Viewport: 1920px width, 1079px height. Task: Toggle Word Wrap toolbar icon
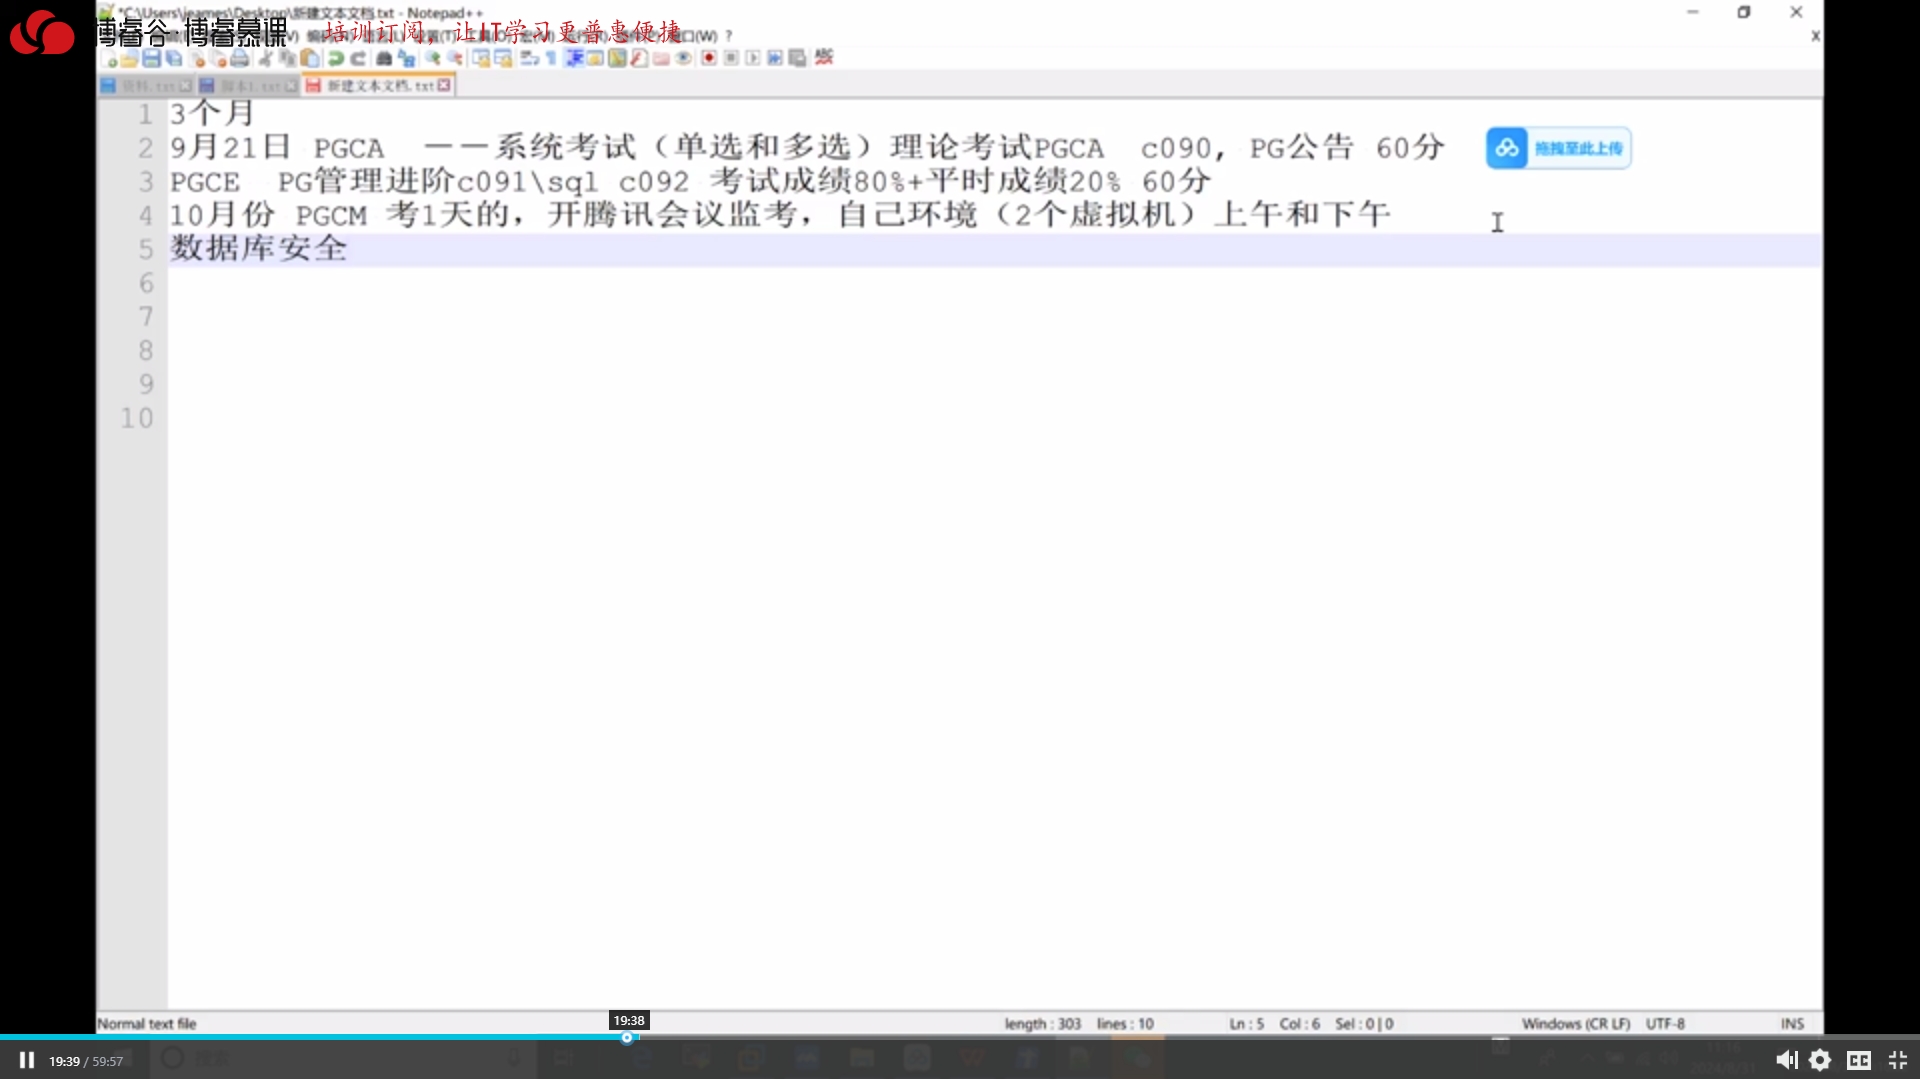(528, 58)
